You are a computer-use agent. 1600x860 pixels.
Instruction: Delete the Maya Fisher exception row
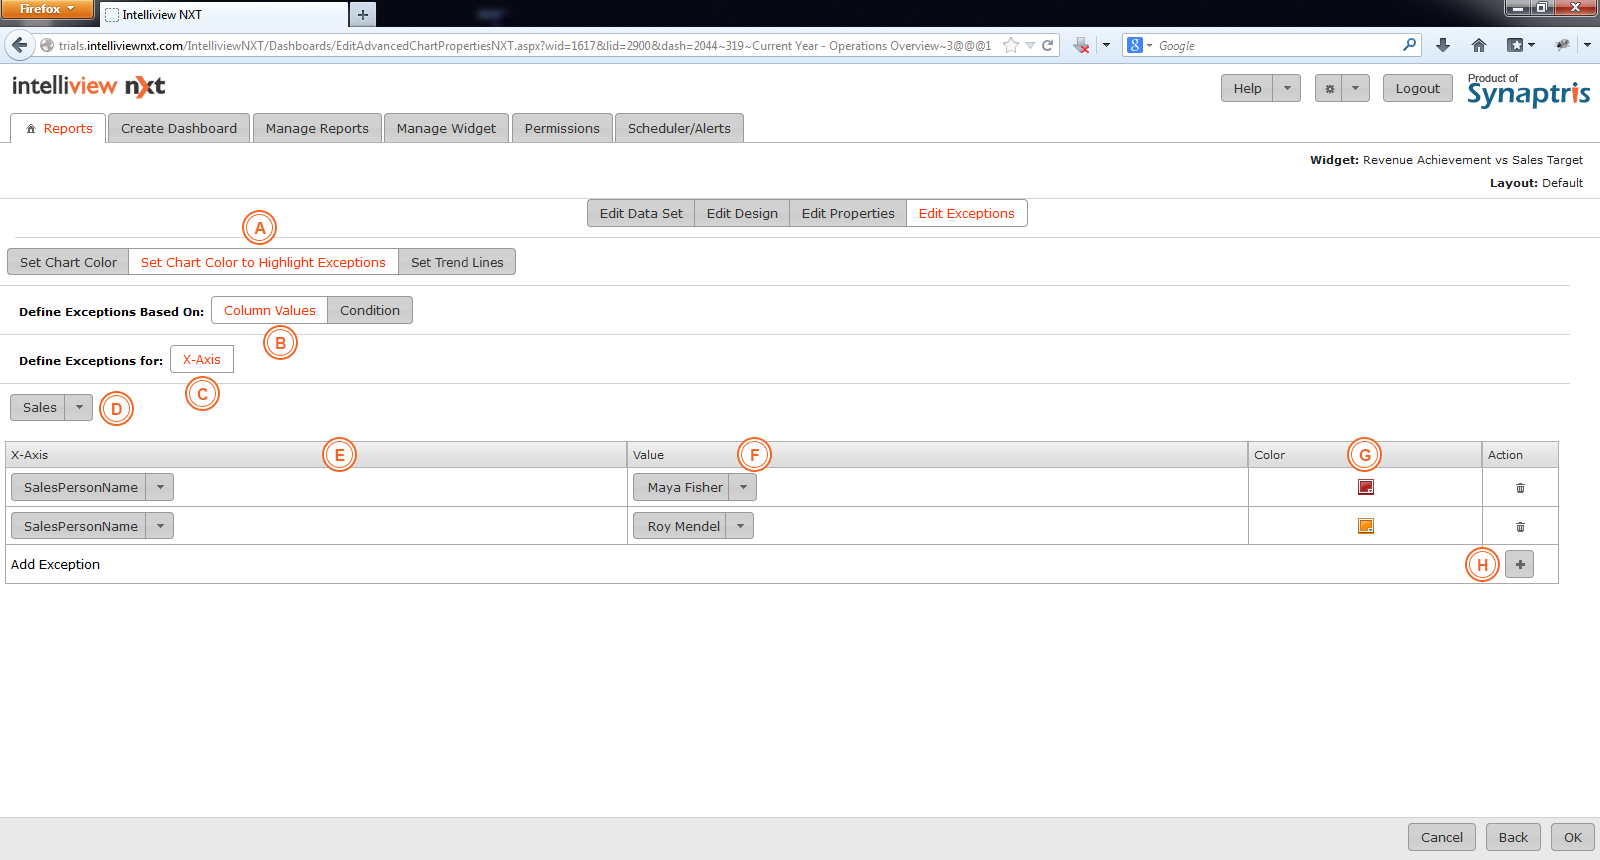(x=1520, y=488)
